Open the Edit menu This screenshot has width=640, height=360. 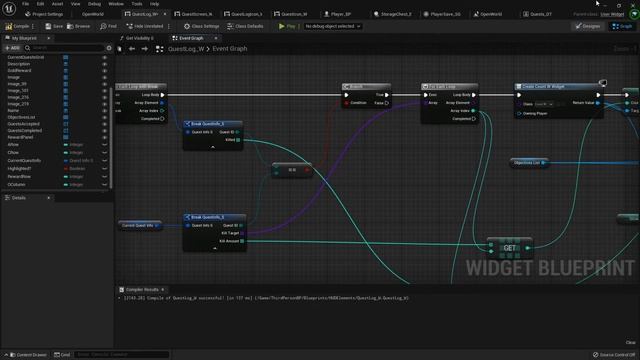(x=40, y=4)
